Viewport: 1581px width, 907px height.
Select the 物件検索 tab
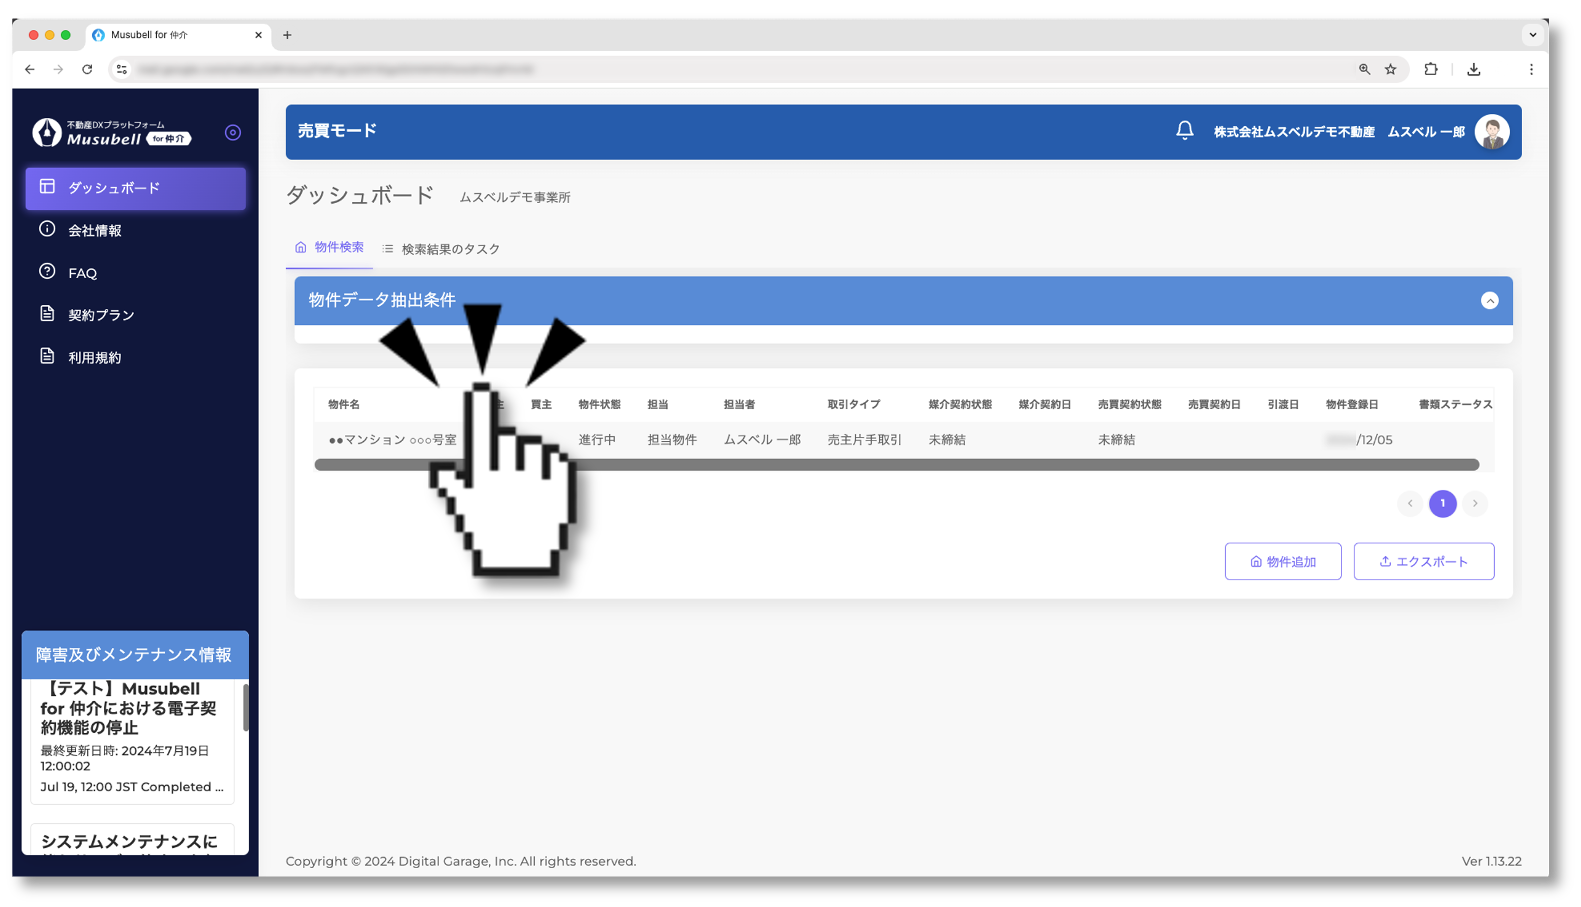(329, 247)
